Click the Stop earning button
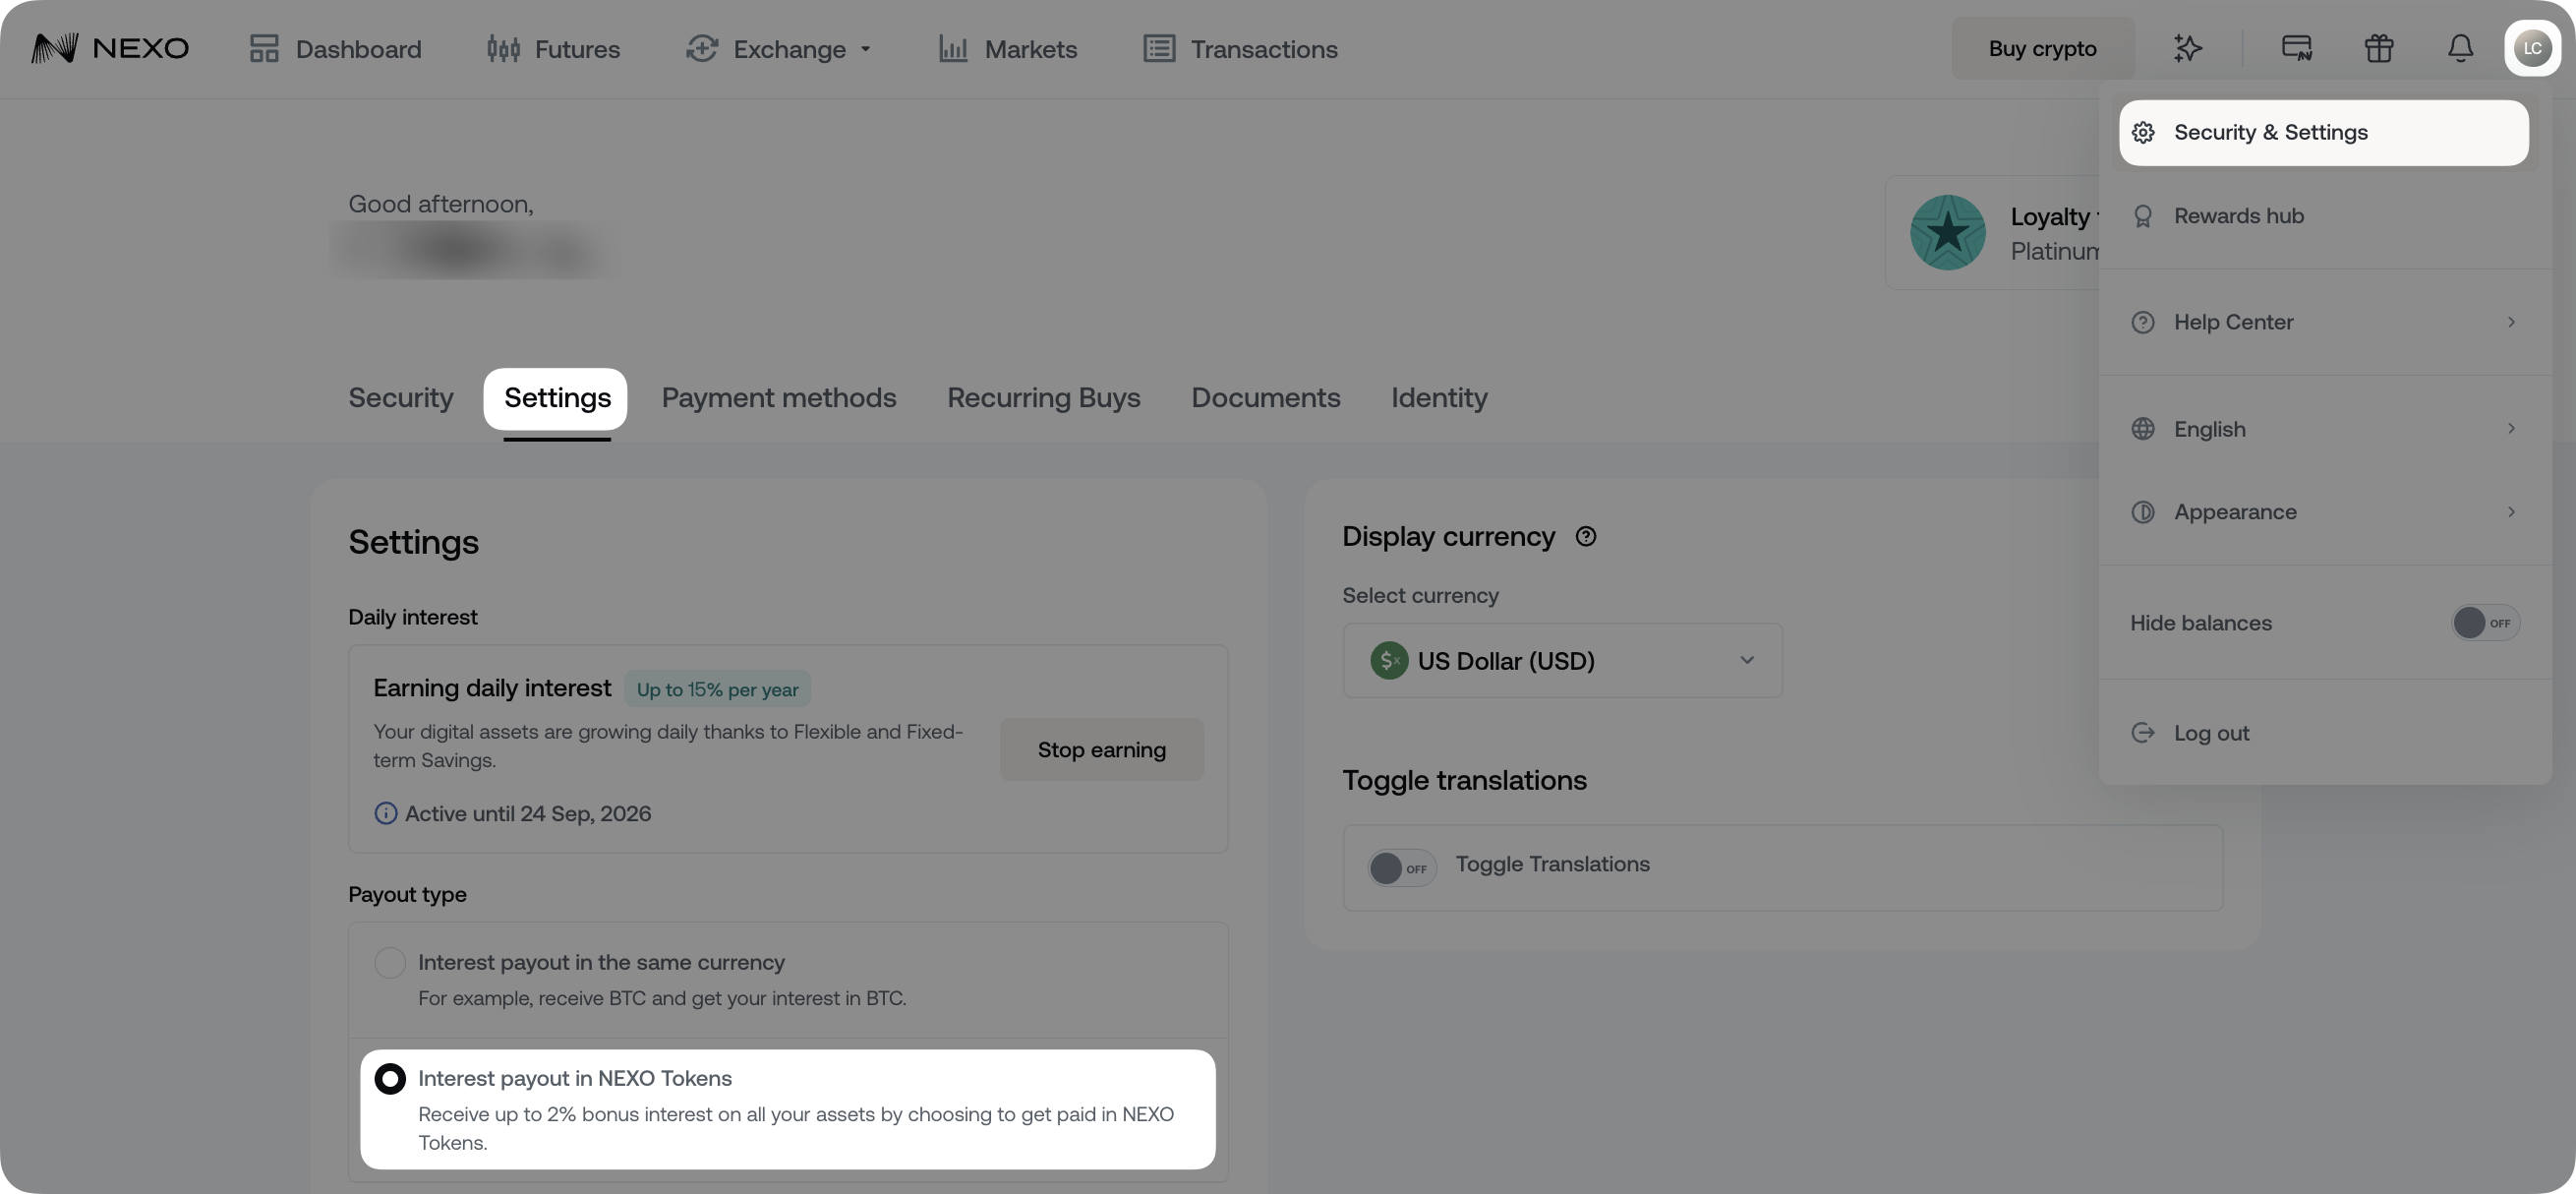2576x1194 pixels. pos(1101,749)
